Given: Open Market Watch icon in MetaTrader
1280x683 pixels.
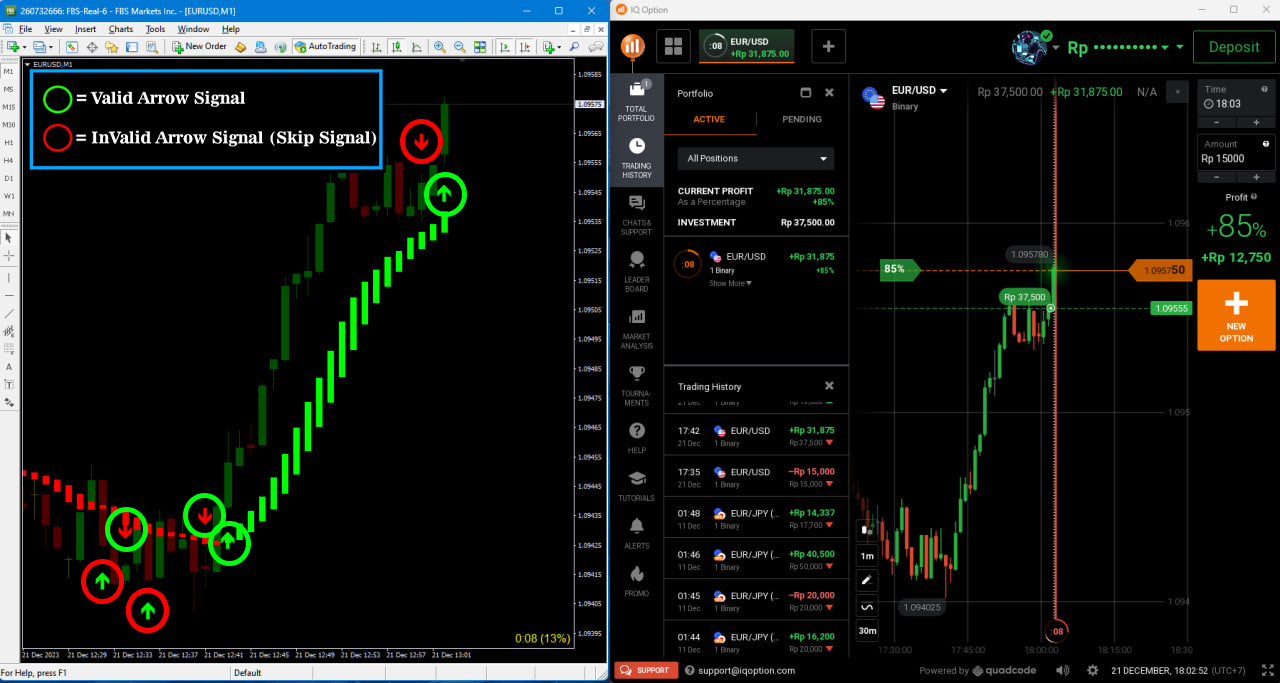Looking at the screenshot, I should [71, 46].
